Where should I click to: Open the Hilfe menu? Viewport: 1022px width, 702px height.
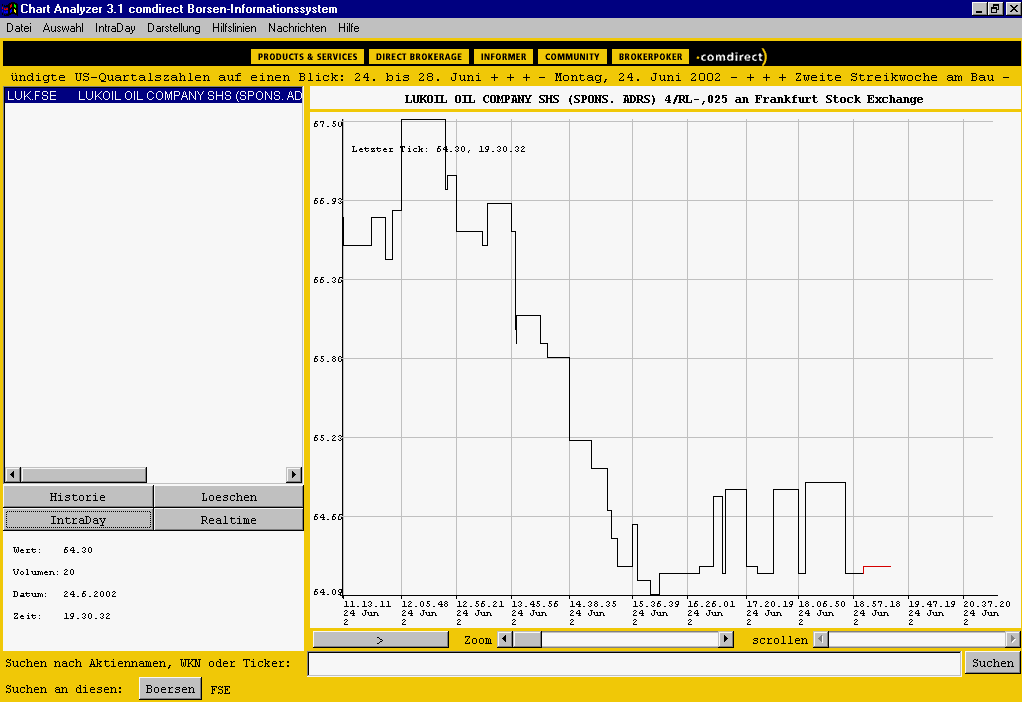click(349, 28)
